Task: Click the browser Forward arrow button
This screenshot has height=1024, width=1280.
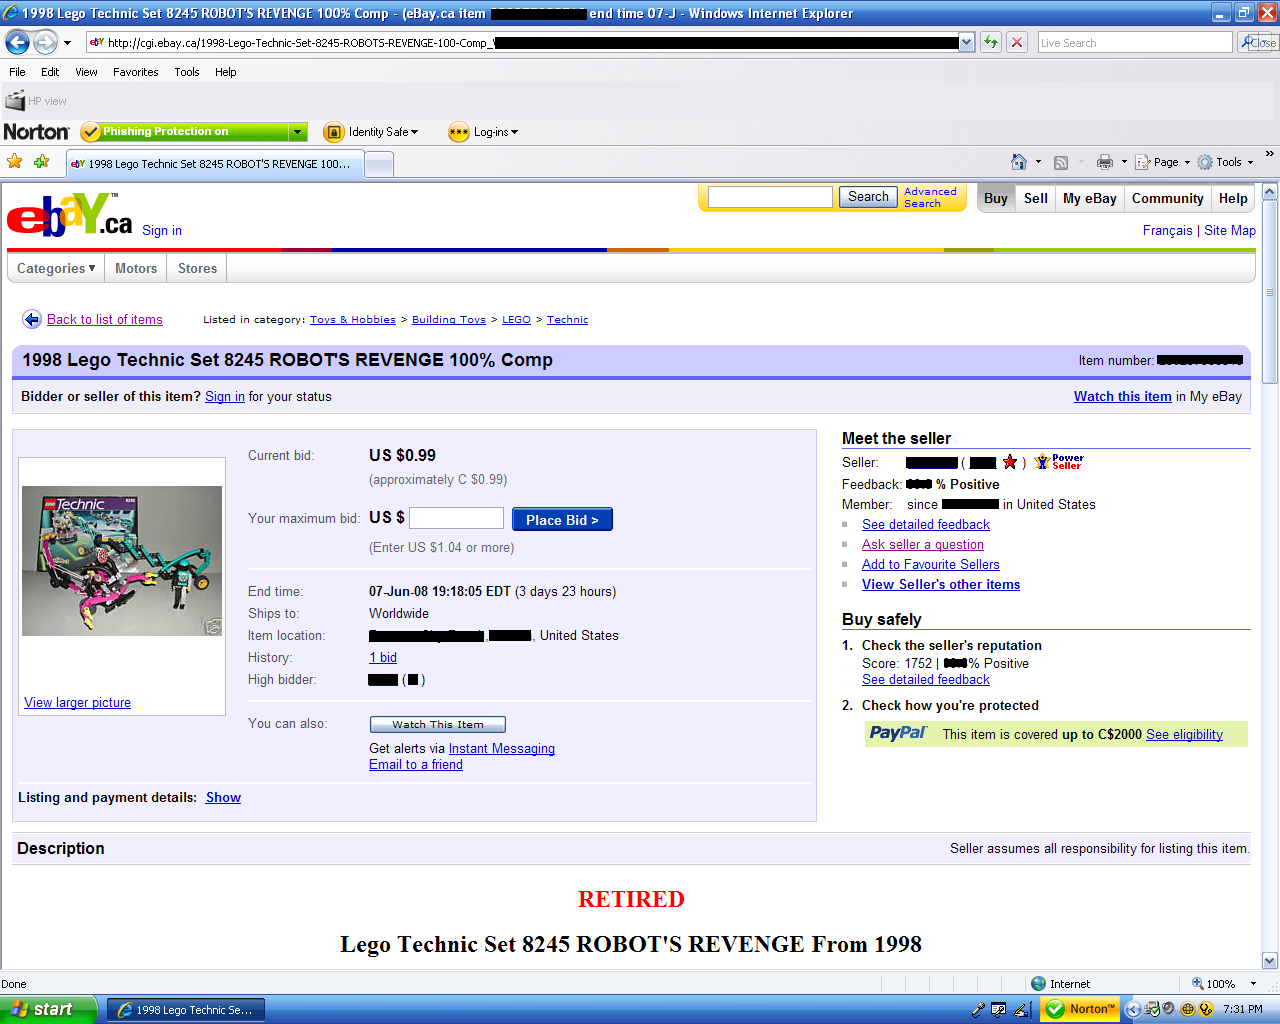Action: 45,42
